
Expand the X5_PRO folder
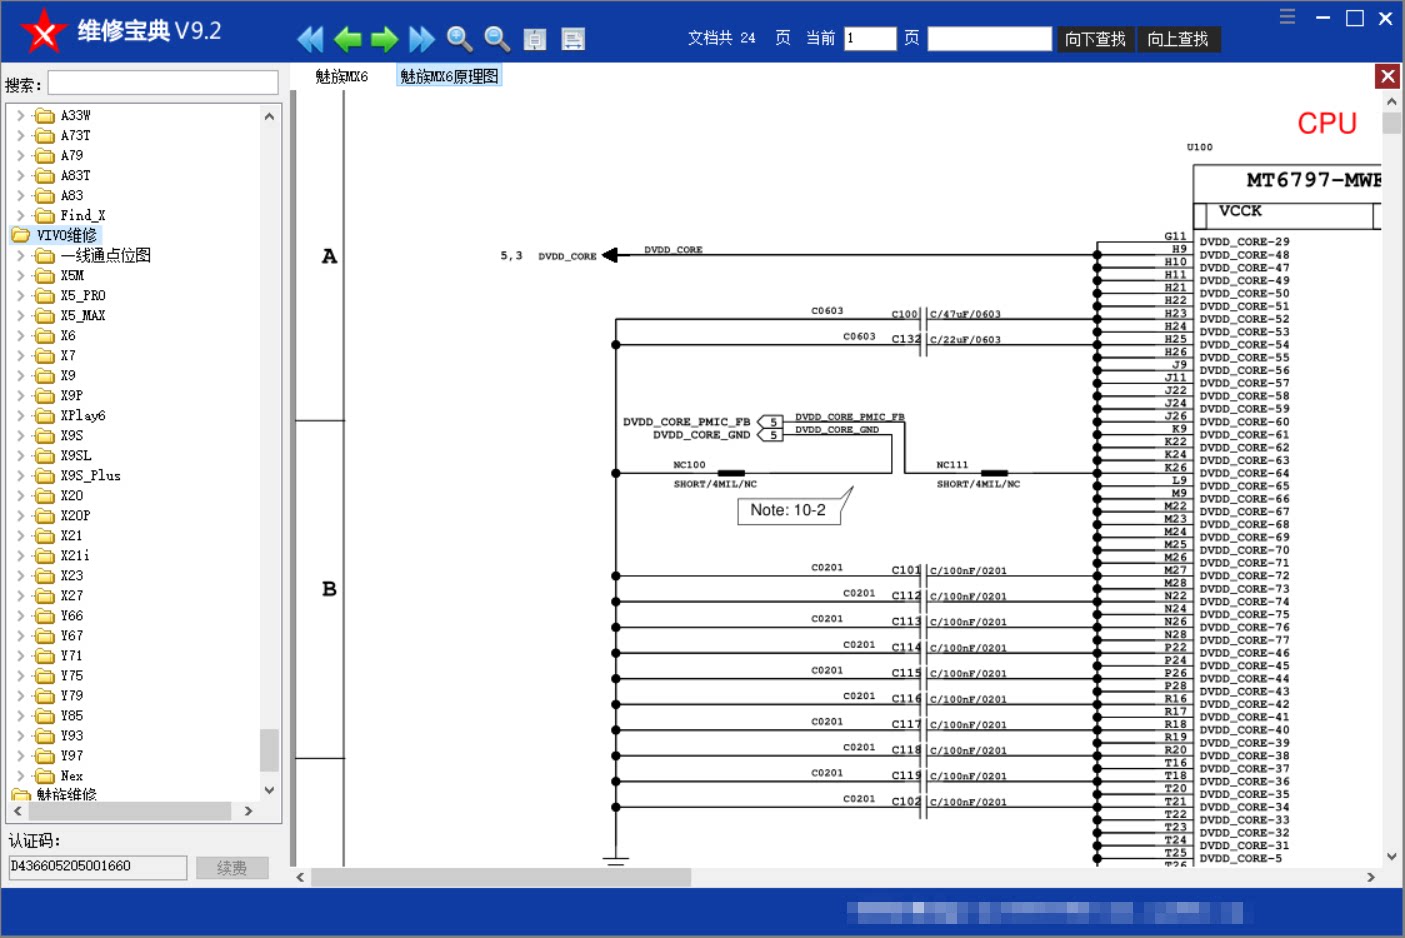21,296
